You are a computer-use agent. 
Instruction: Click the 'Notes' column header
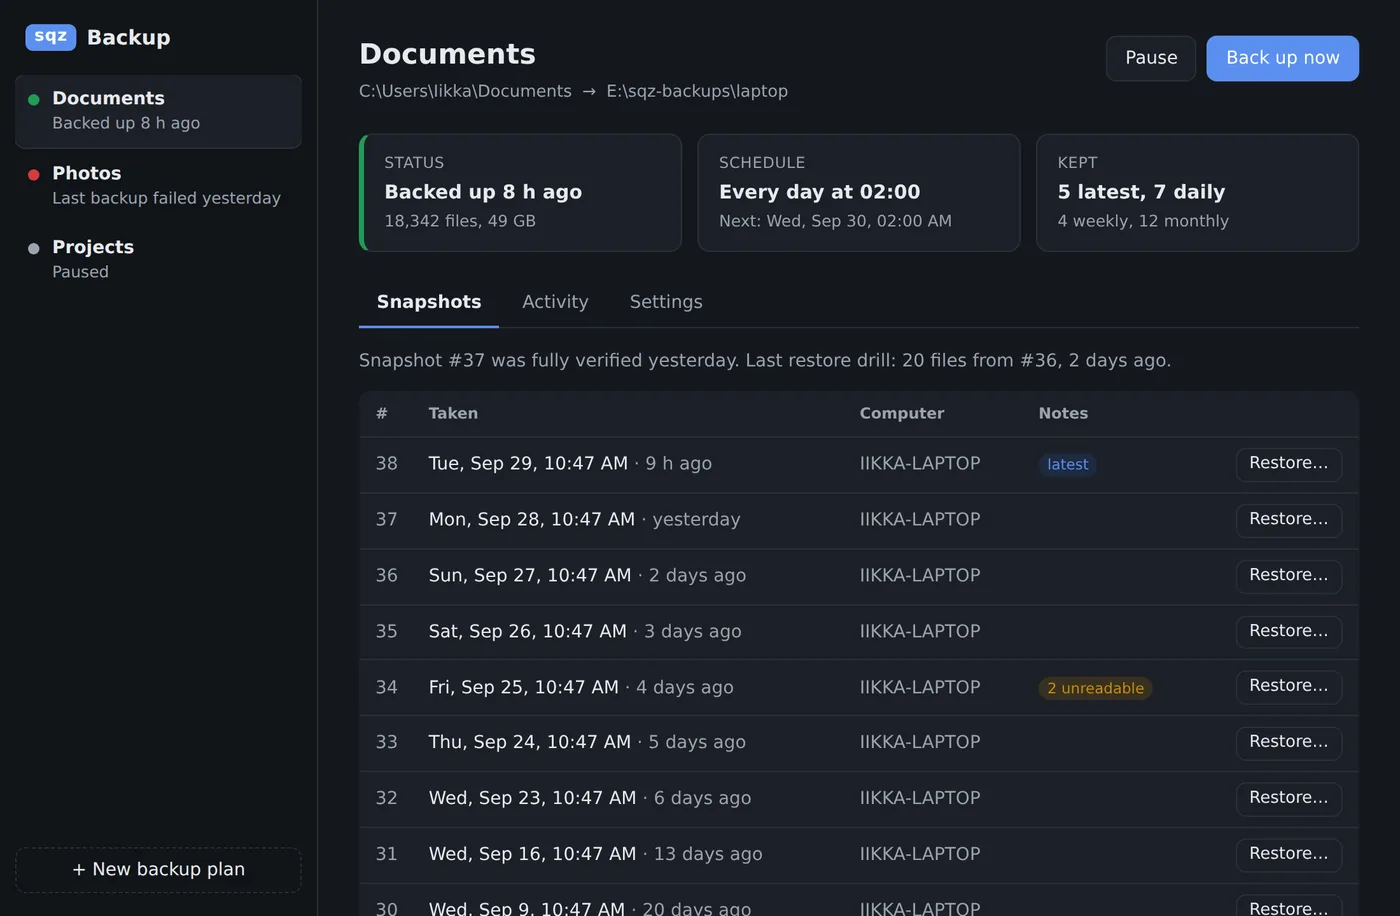tap(1063, 414)
